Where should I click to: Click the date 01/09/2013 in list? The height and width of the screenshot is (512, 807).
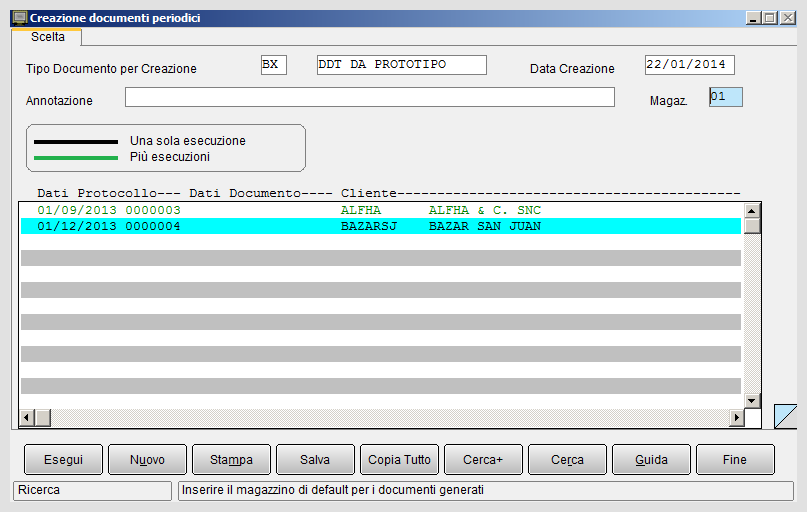(x=77, y=210)
